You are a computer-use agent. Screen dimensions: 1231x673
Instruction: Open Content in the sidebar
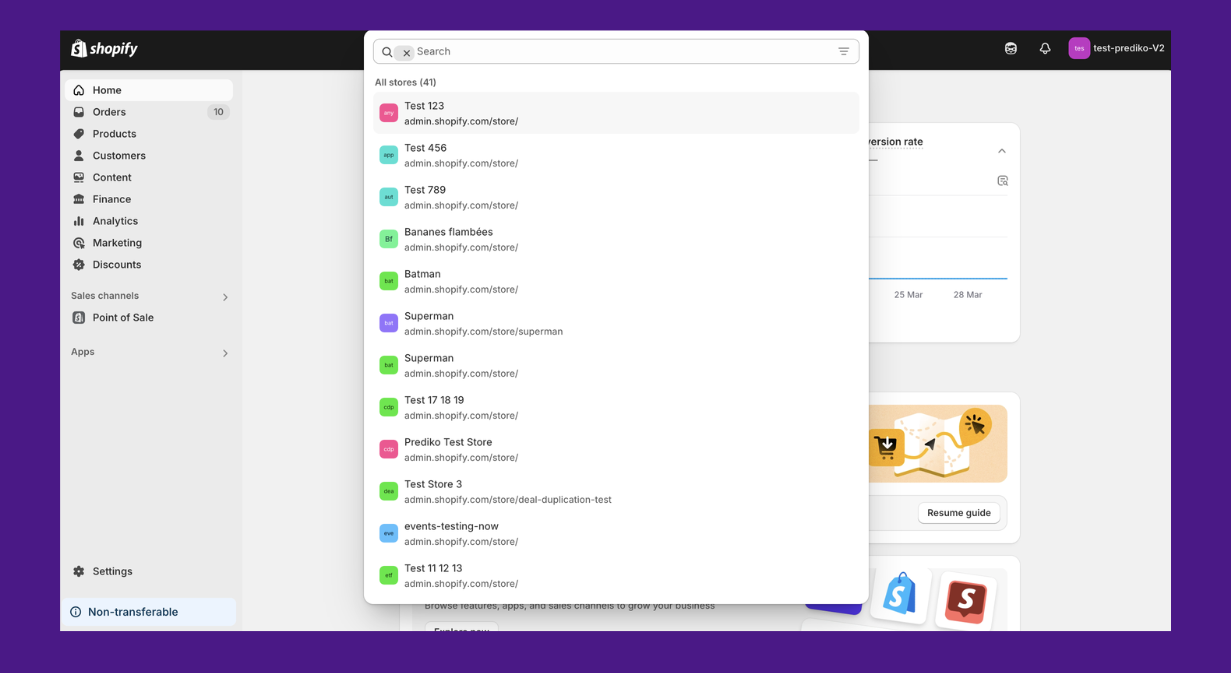[149, 177]
